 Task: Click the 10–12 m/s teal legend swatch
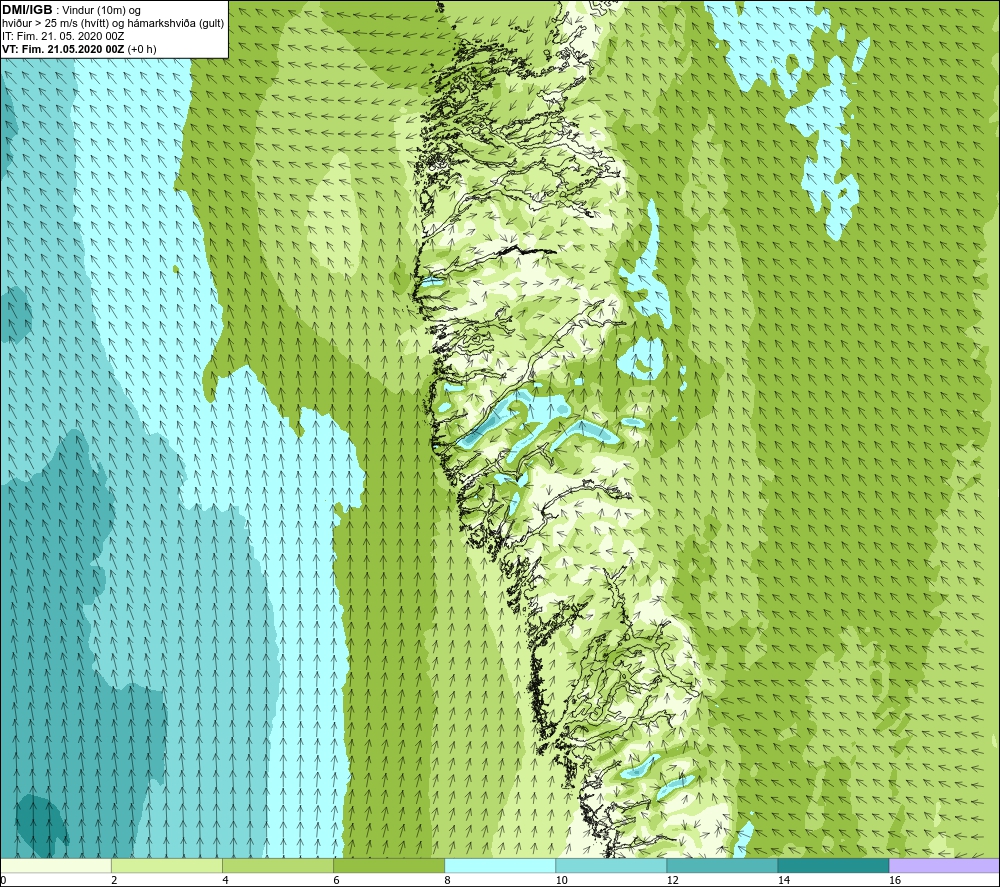tap(610, 865)
